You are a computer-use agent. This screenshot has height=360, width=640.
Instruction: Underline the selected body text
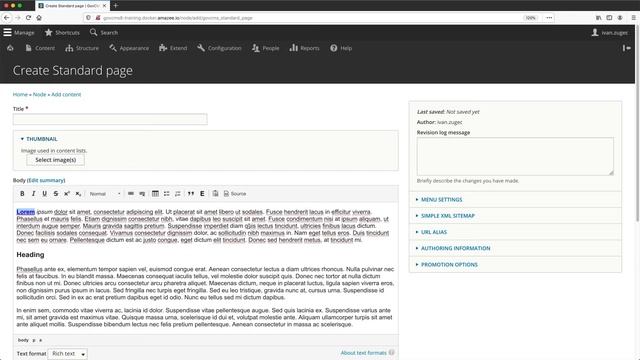(44, 193)
